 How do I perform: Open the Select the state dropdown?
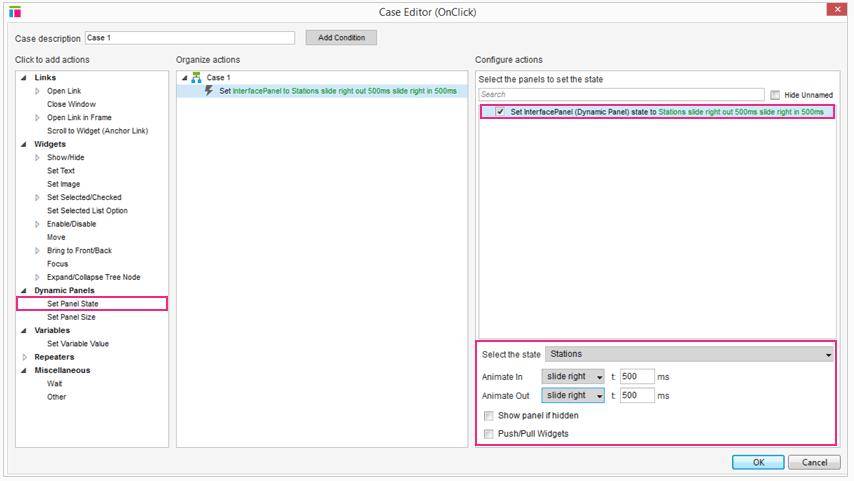(690, 354)
